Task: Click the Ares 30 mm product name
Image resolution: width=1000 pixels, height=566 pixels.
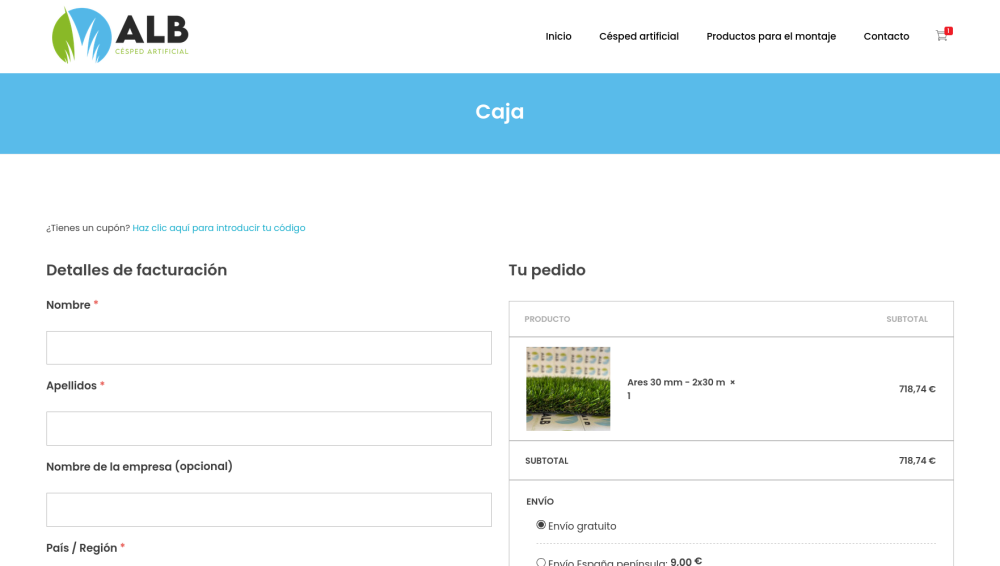Action: coord(675,382)
